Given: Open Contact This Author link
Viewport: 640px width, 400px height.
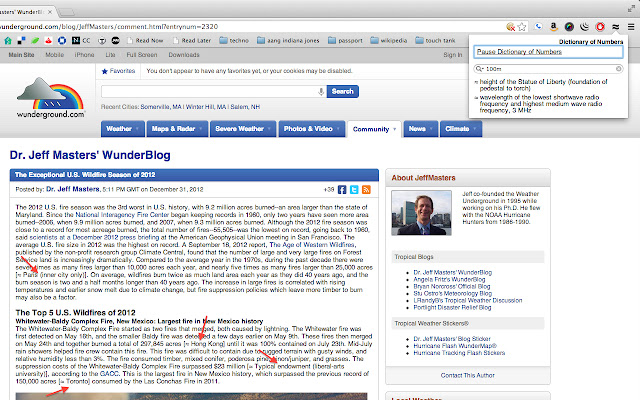Looking at the screenshot, I should pos(468,375).
